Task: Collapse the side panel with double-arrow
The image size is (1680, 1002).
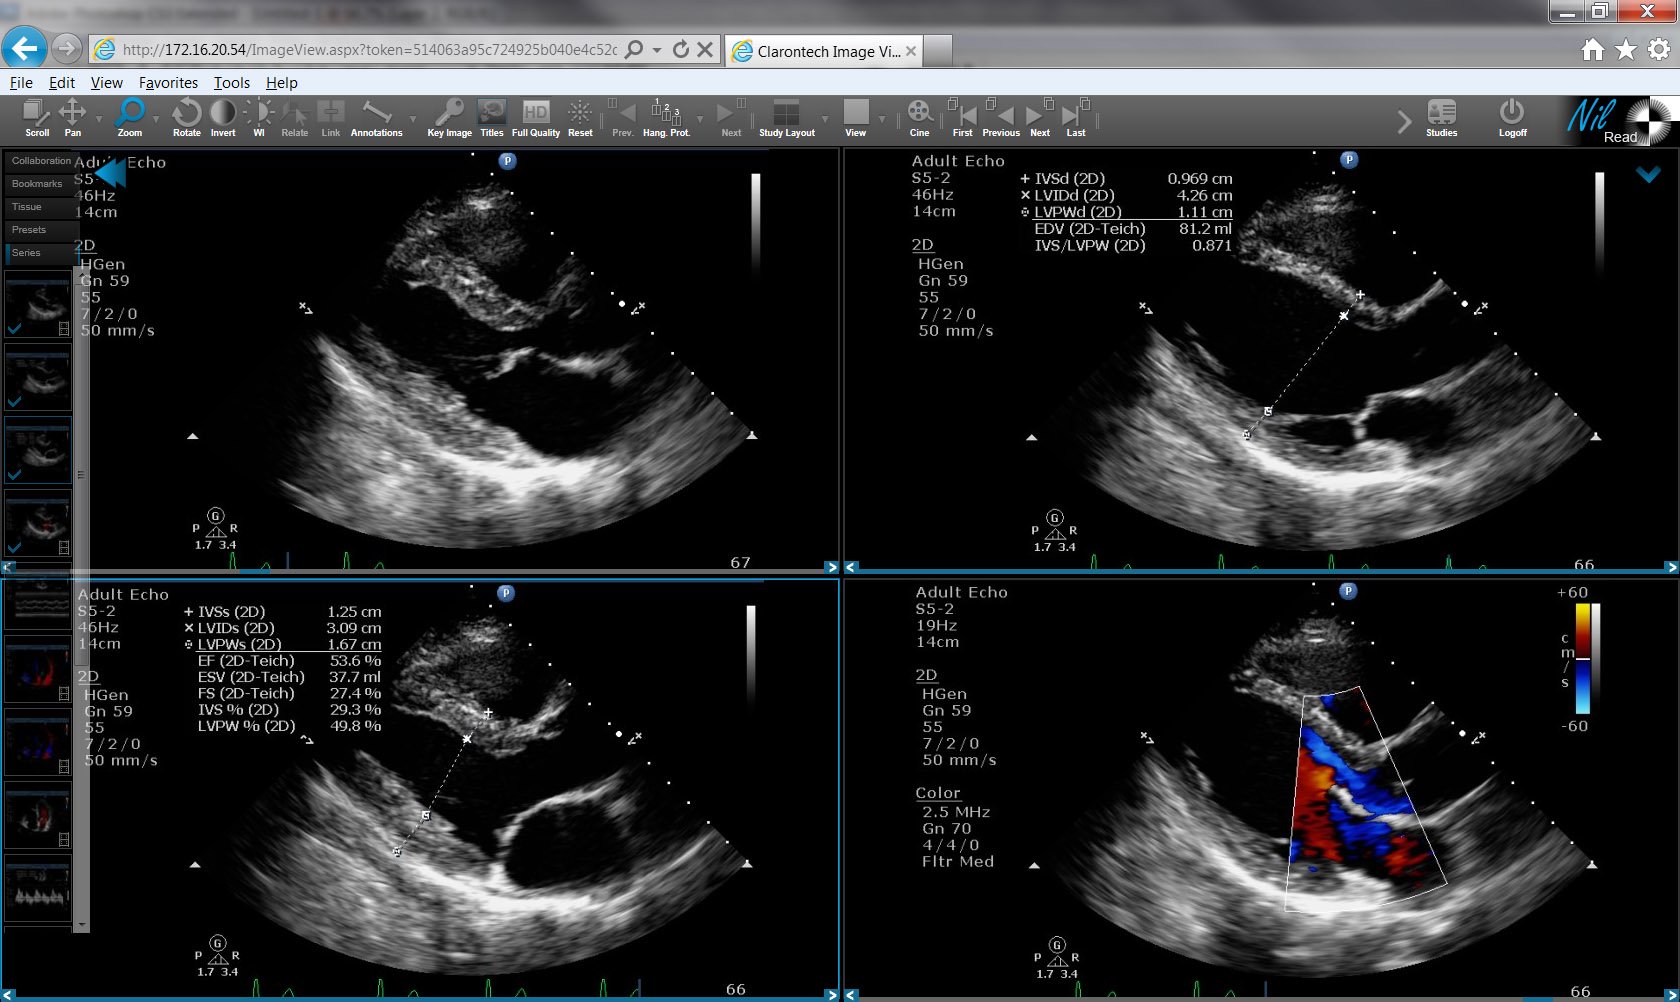Action: coord(110,173)
